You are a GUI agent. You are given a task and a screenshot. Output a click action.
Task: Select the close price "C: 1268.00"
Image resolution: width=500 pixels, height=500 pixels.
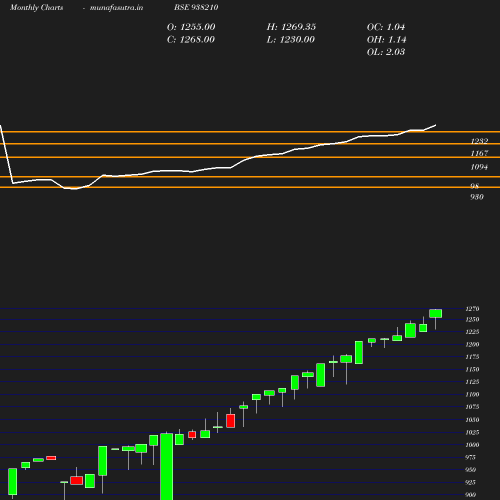click(191, 39)
